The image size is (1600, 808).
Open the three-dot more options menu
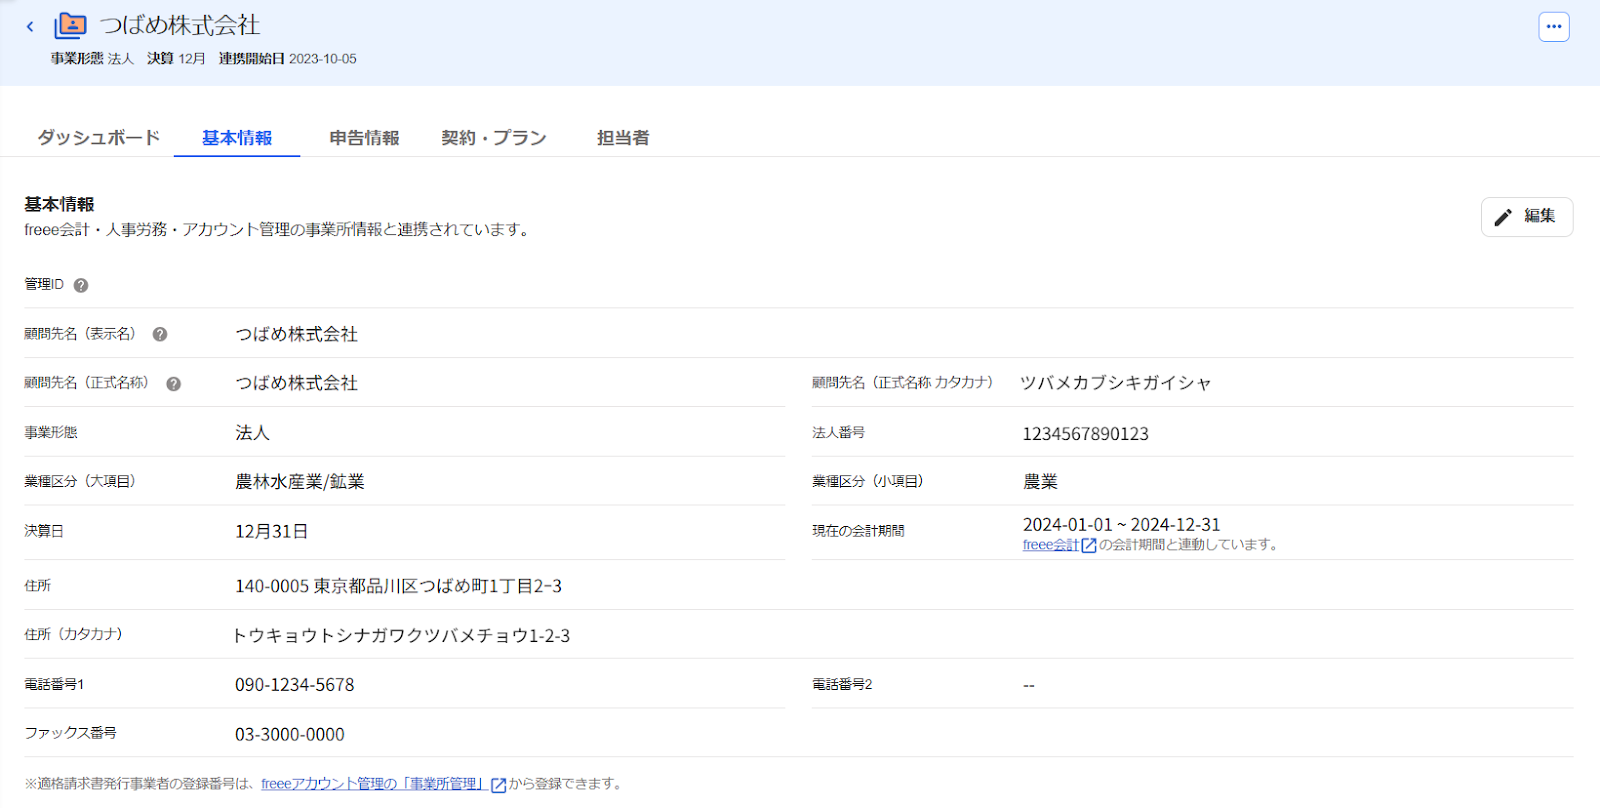tap(1554, 27)
